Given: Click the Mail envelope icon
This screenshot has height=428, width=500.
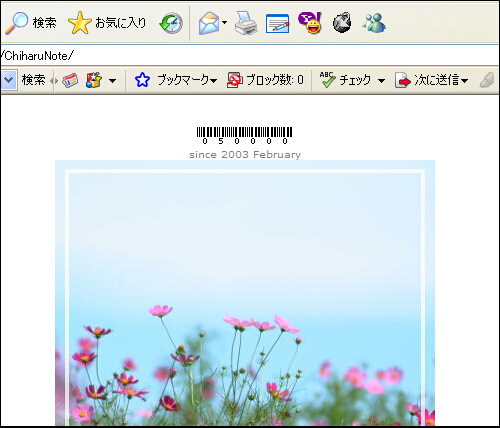Looking at the screenshot, I should [x=209, y=23].
